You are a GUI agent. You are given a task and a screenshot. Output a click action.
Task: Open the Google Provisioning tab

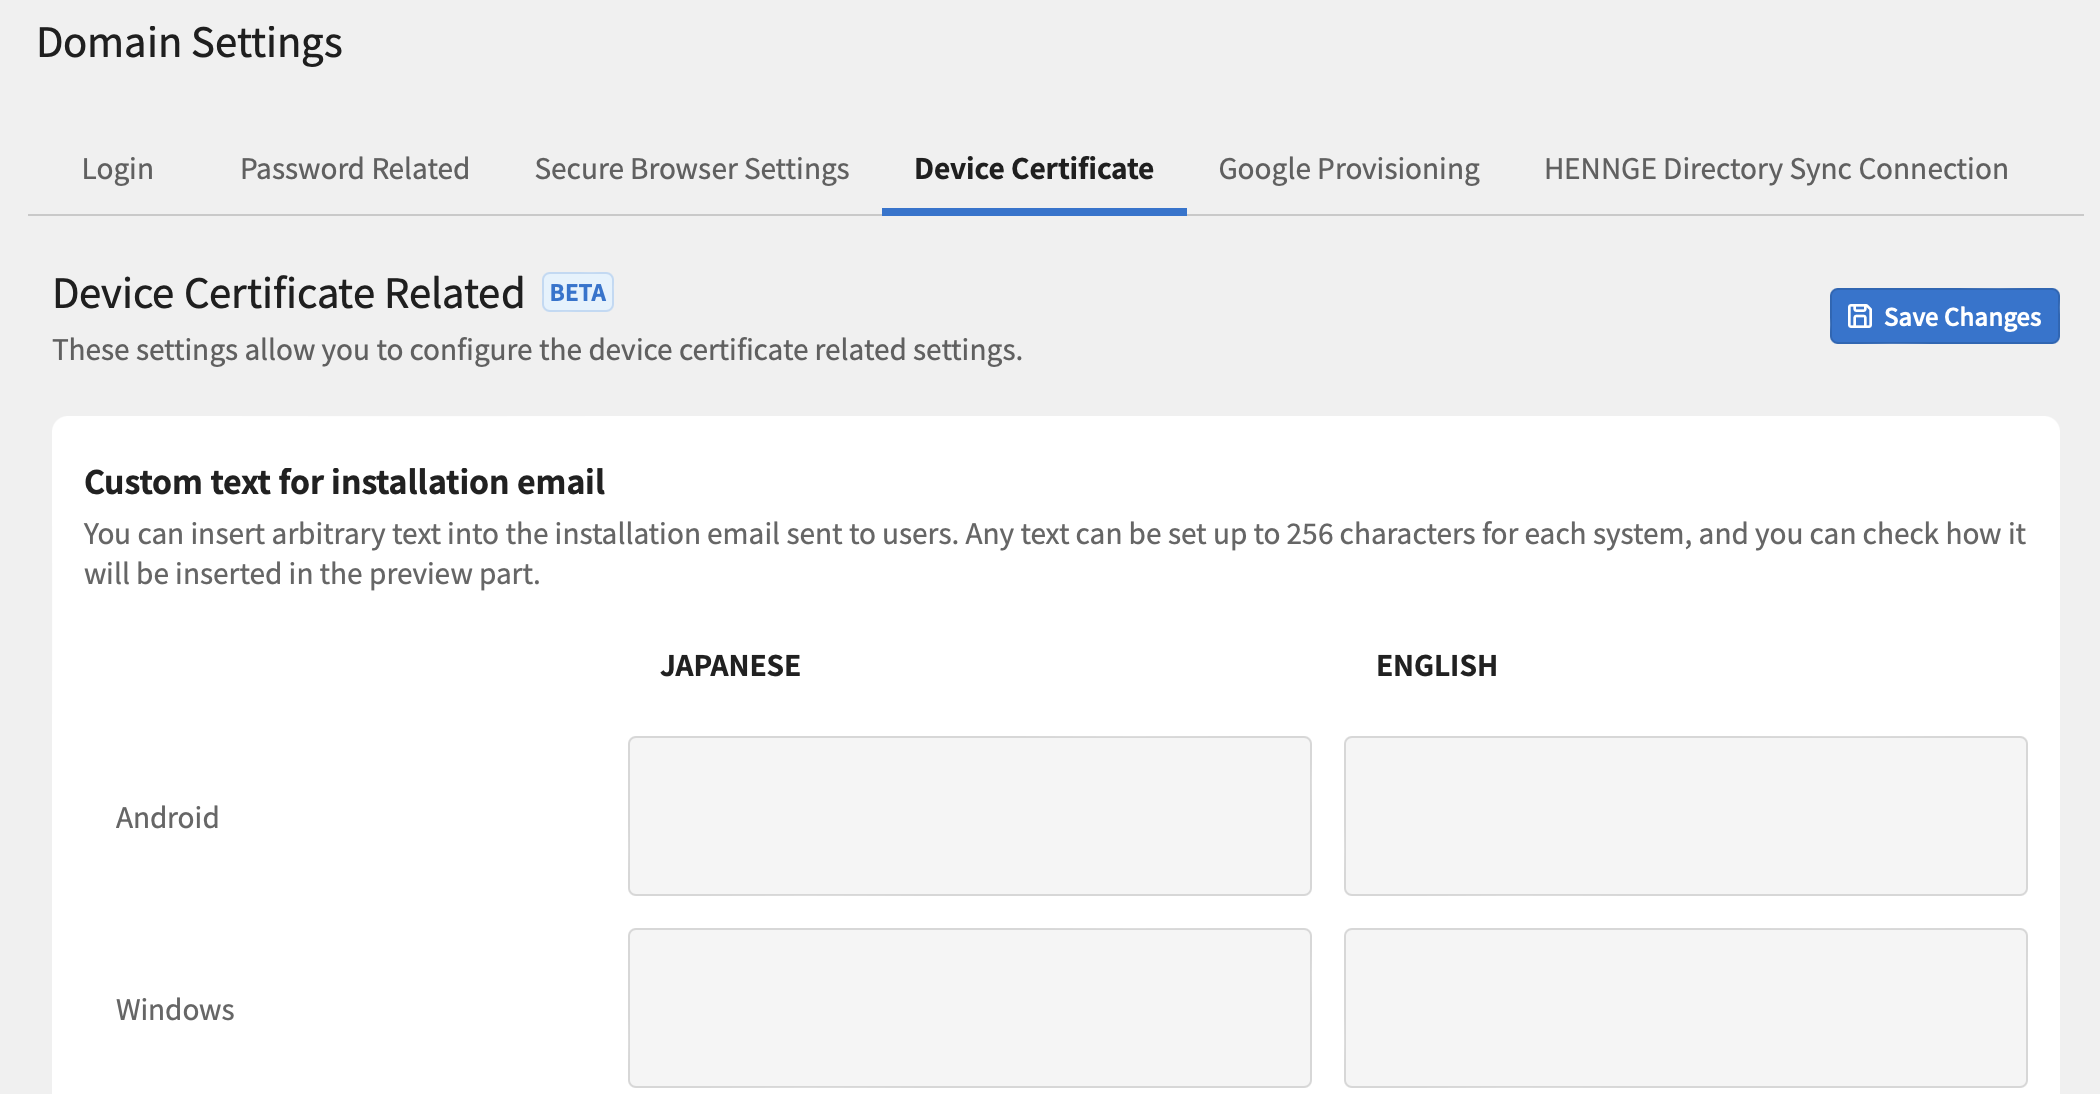1349,169
